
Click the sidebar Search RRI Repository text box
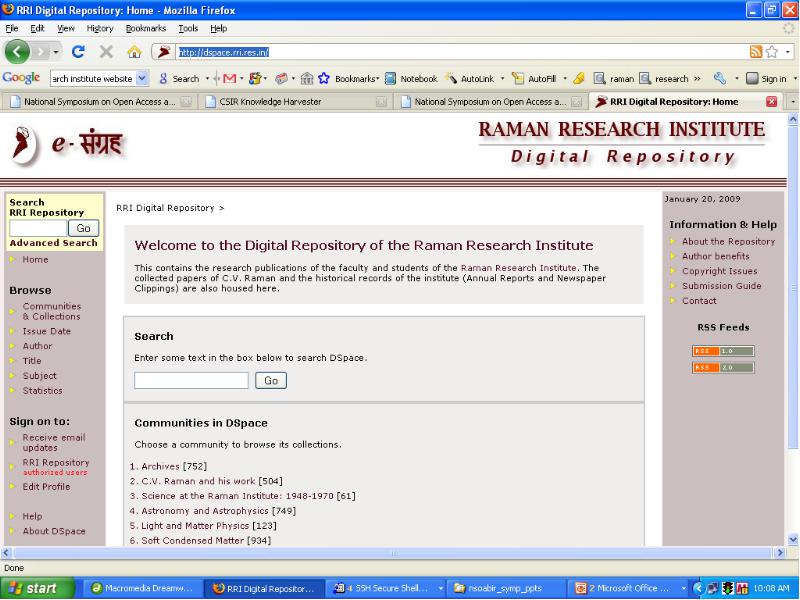point(38,228)
